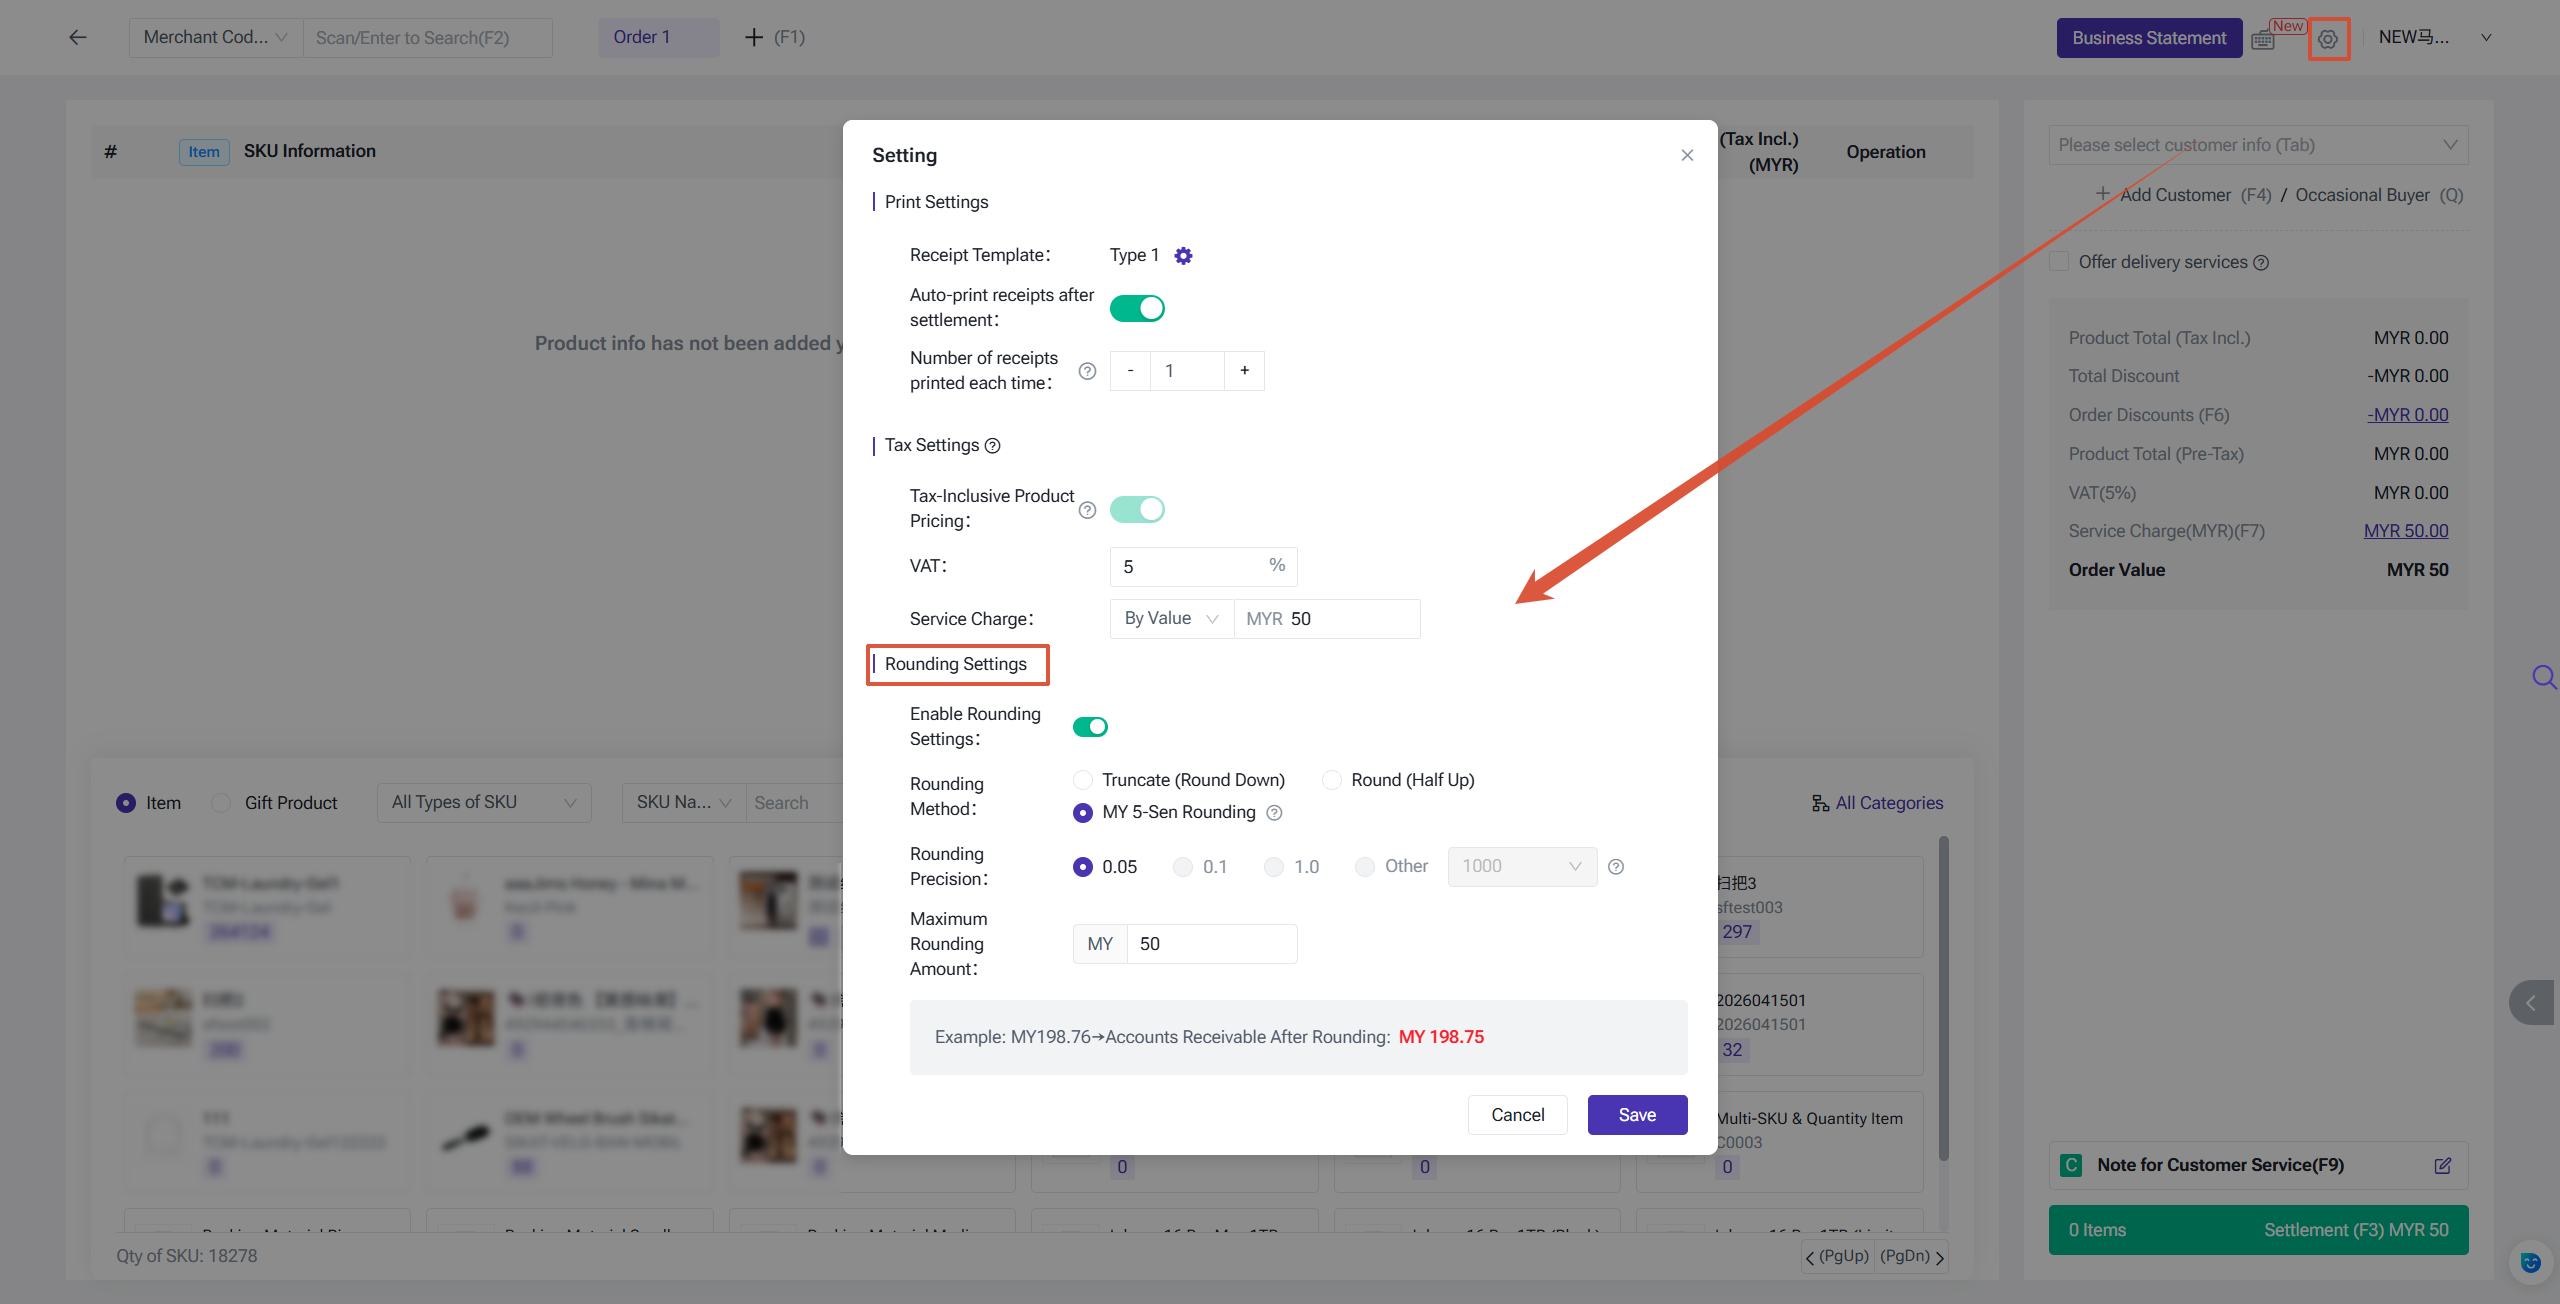Open the Service Charge By Value dropdown
2560x1304 pixels.
pos(1171,619)
